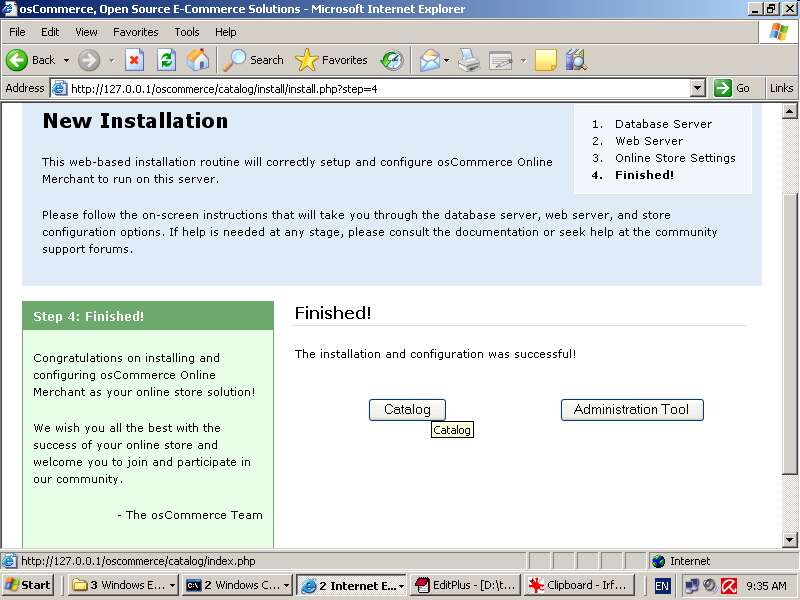This screenshot has width=800, height=600.
Task: Click the Administration Tool button
Action: 631,409
